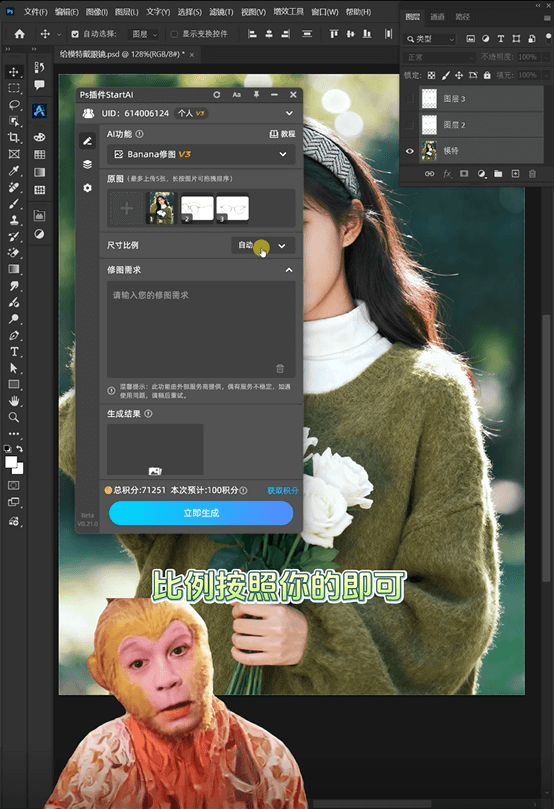Click the switch foreground/background colors arrow
The image size is (554, 809).
coord(20,449)
